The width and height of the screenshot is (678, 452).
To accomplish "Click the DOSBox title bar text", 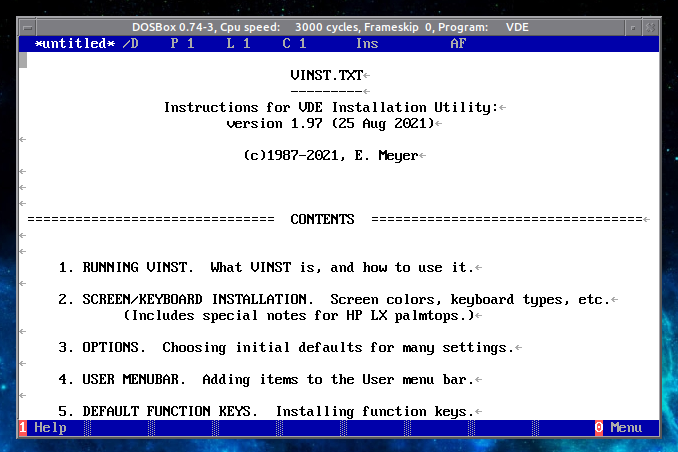I will [x=330, y=27].
